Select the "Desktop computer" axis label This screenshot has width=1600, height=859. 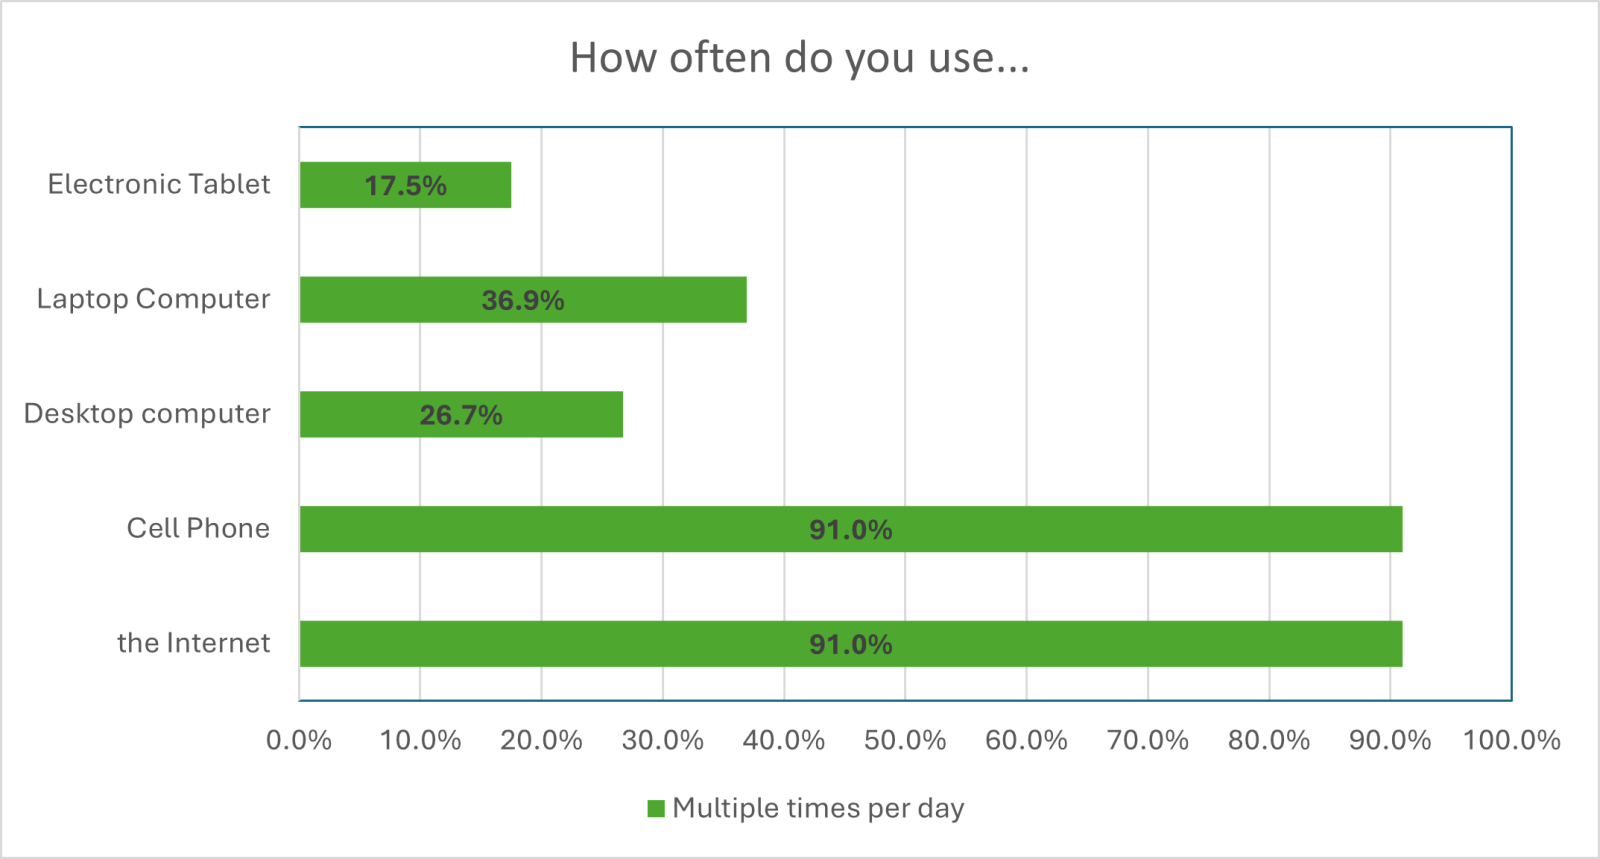pos(147,414)
